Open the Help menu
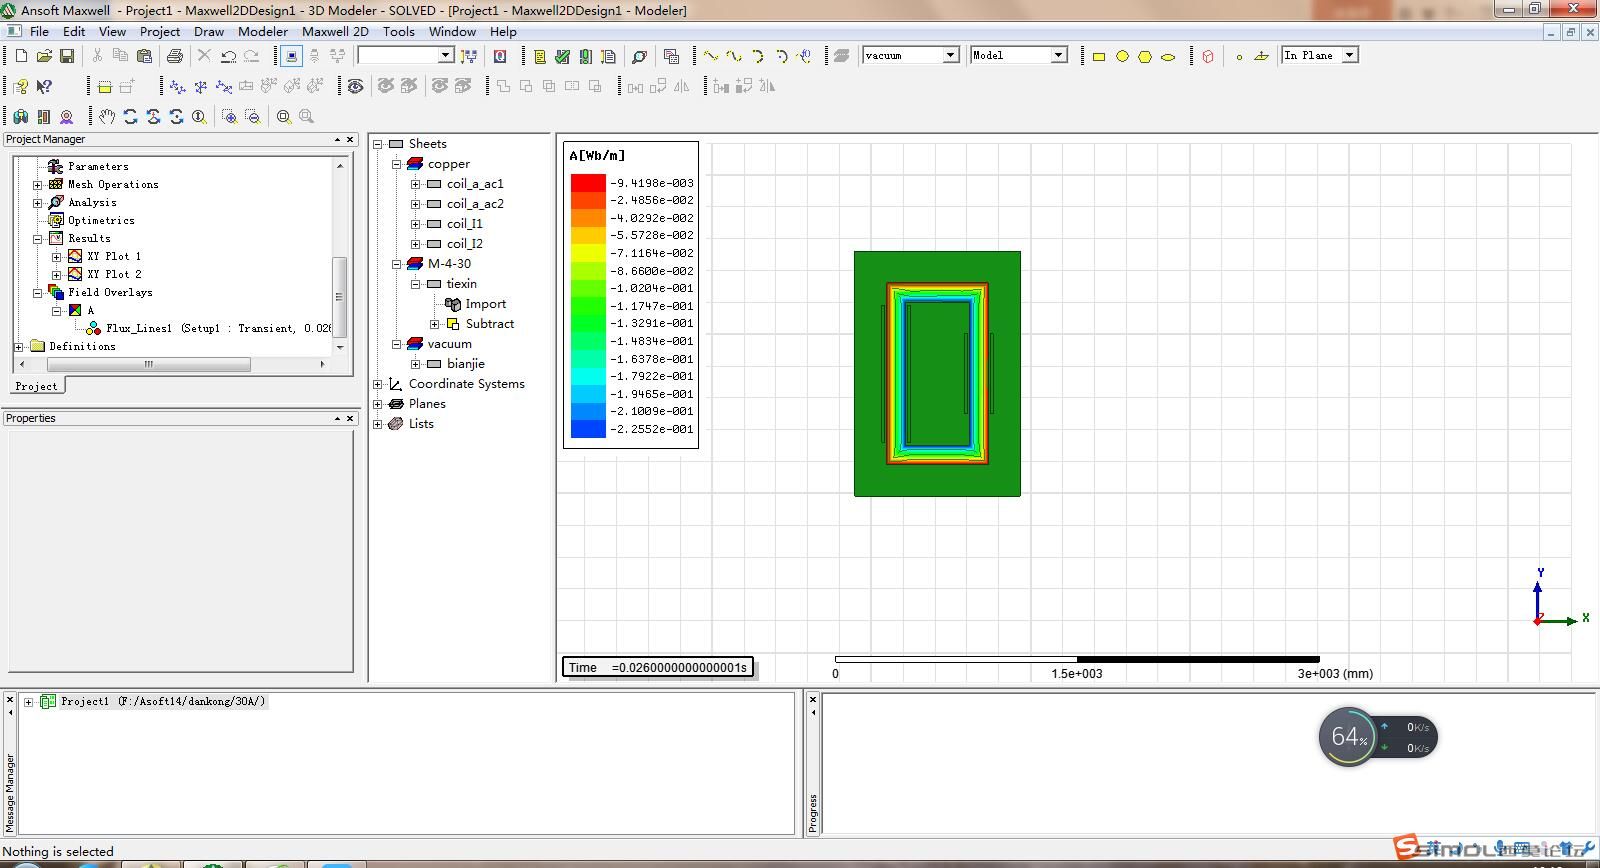 (x=503, y=32)
